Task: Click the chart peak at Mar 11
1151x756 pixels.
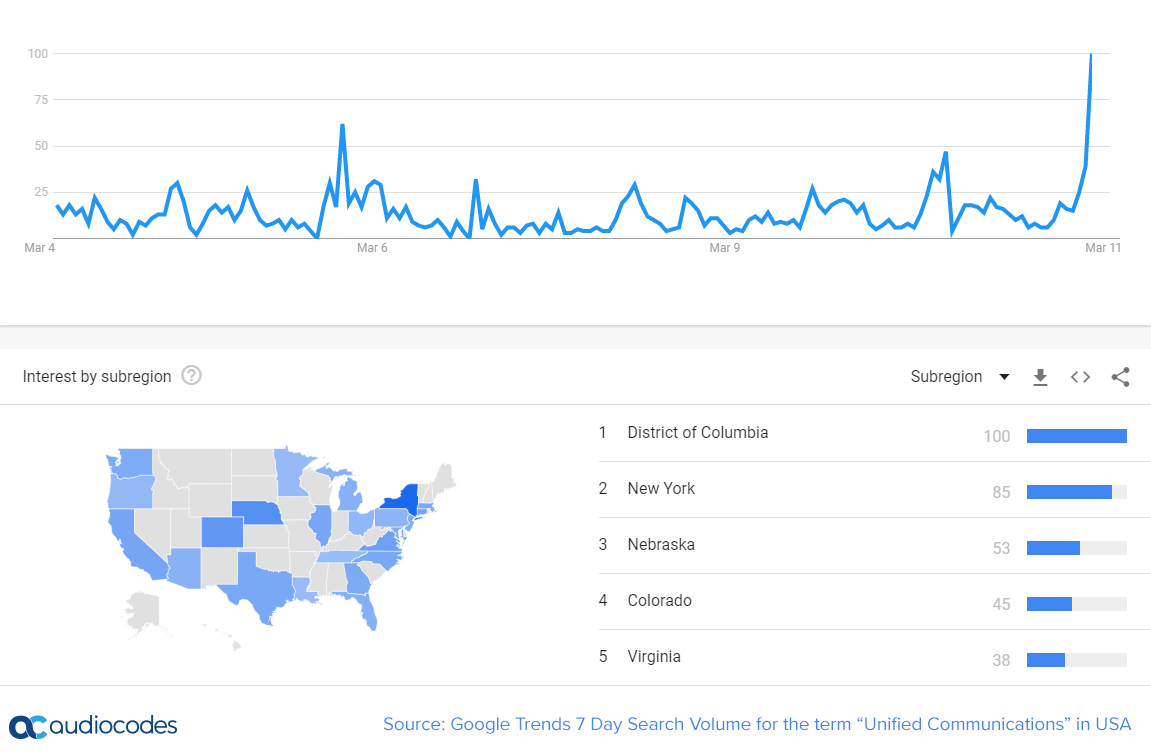Action: click(1091, 55)
